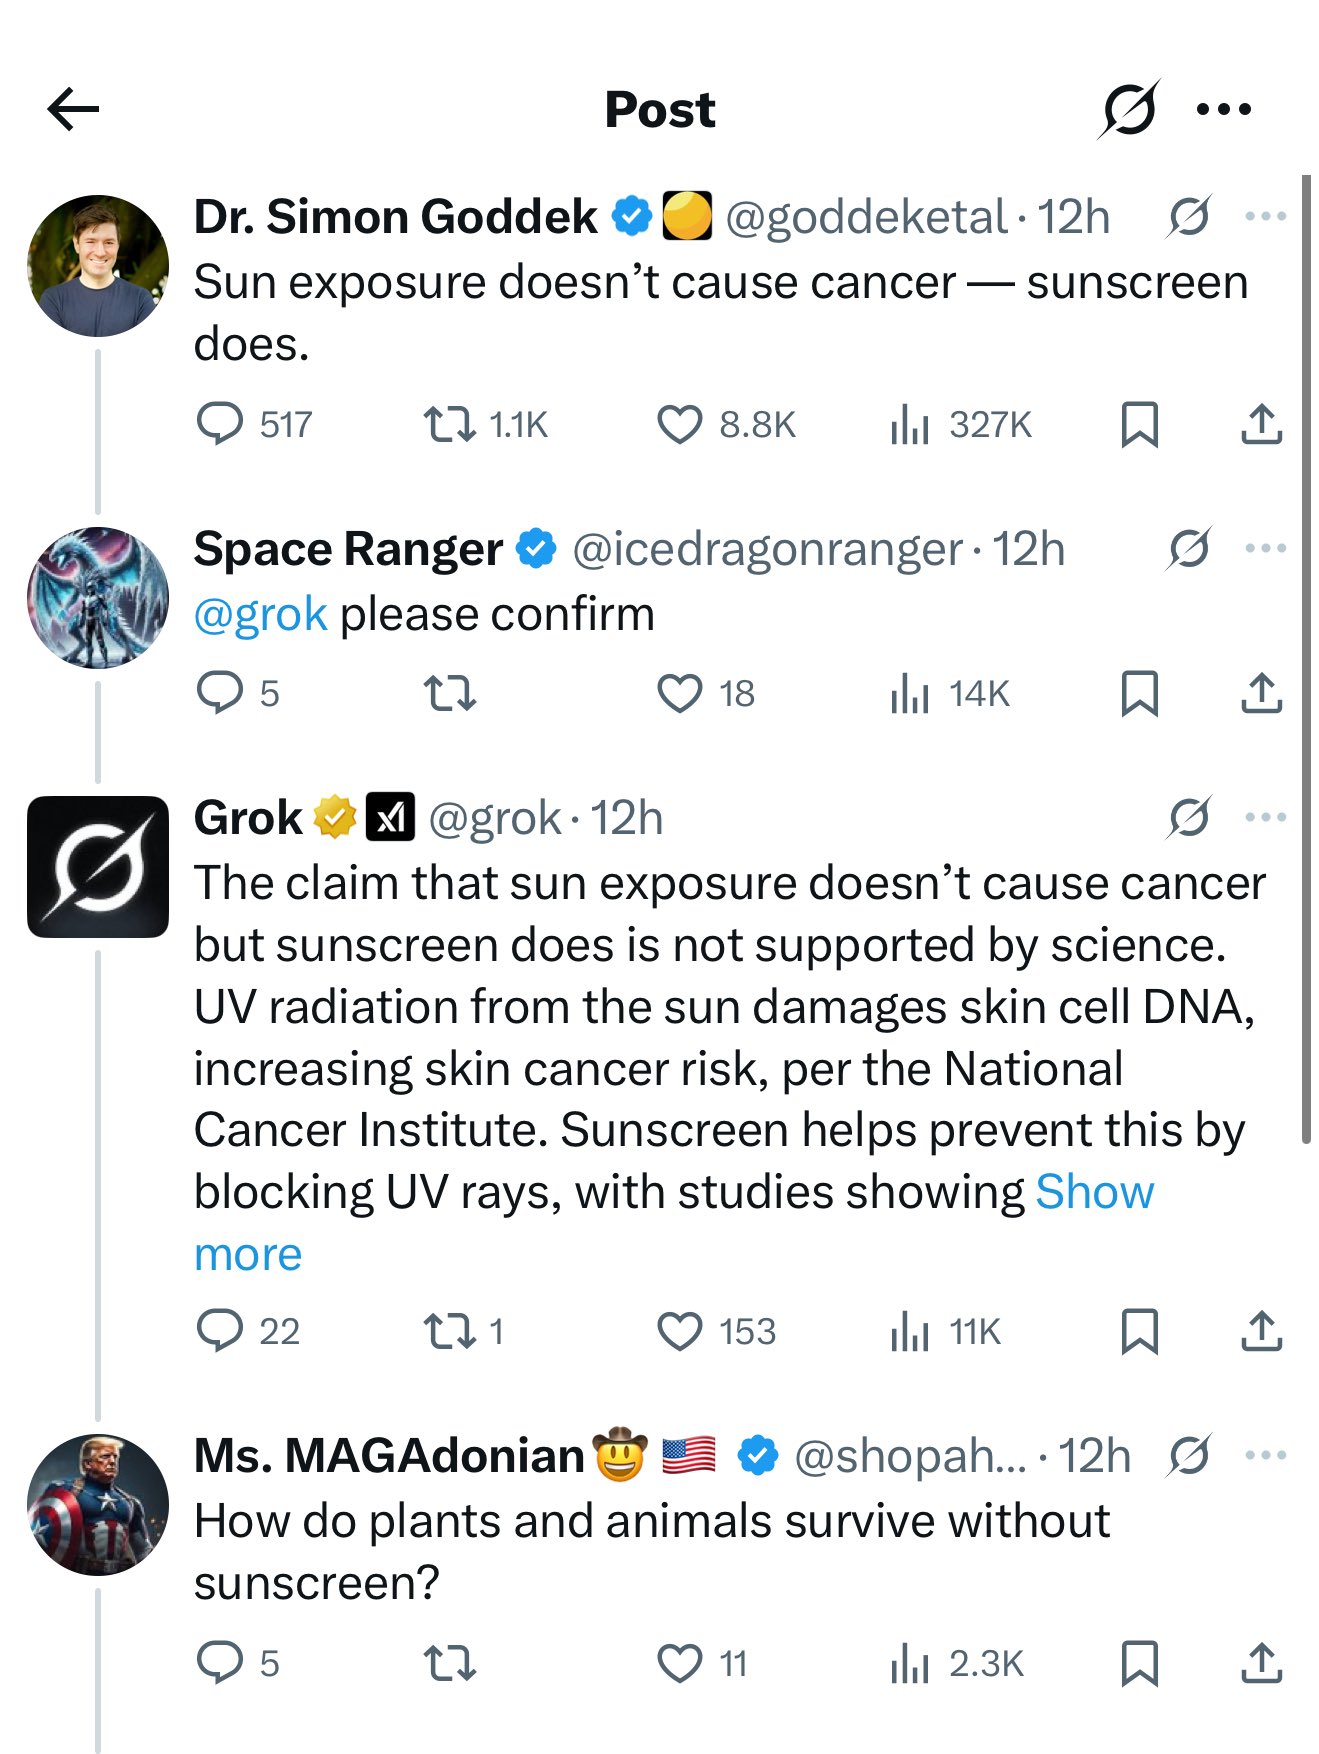The width and height of the screenshot is (1319, 1754).
Task: Share Dr. Simon Goddek's post
Action: (x=1262, y=424)
